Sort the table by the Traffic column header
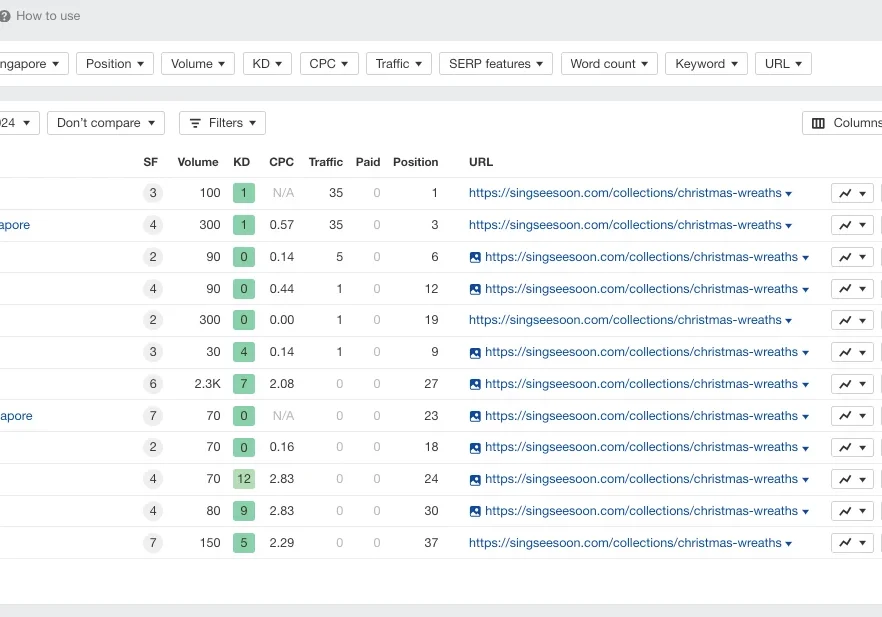The height and width of the screenshot is (617, 882). [x=325, y=162]
